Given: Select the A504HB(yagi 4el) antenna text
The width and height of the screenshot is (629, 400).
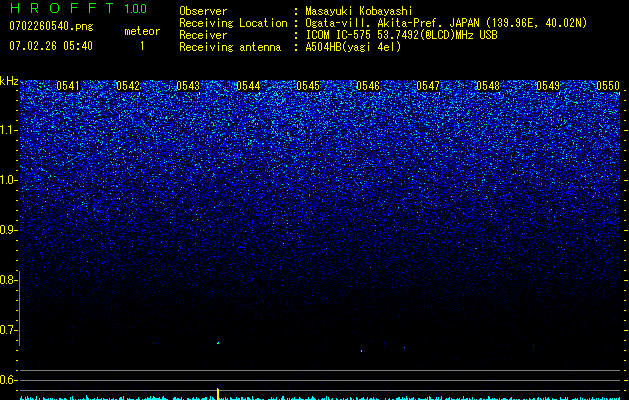Looking at the screenshot, I should 353,47.
